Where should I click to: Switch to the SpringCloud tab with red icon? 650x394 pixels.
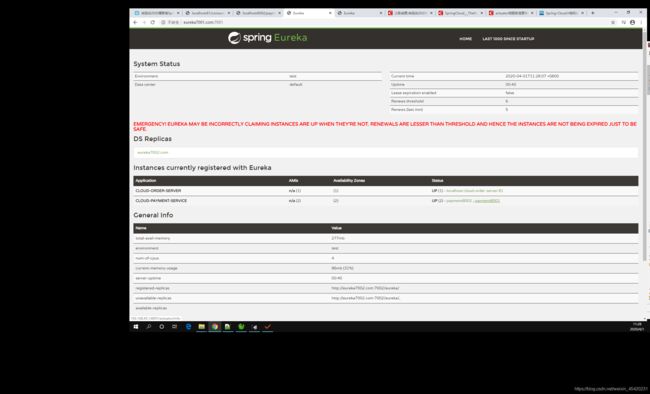coord(461,13)
